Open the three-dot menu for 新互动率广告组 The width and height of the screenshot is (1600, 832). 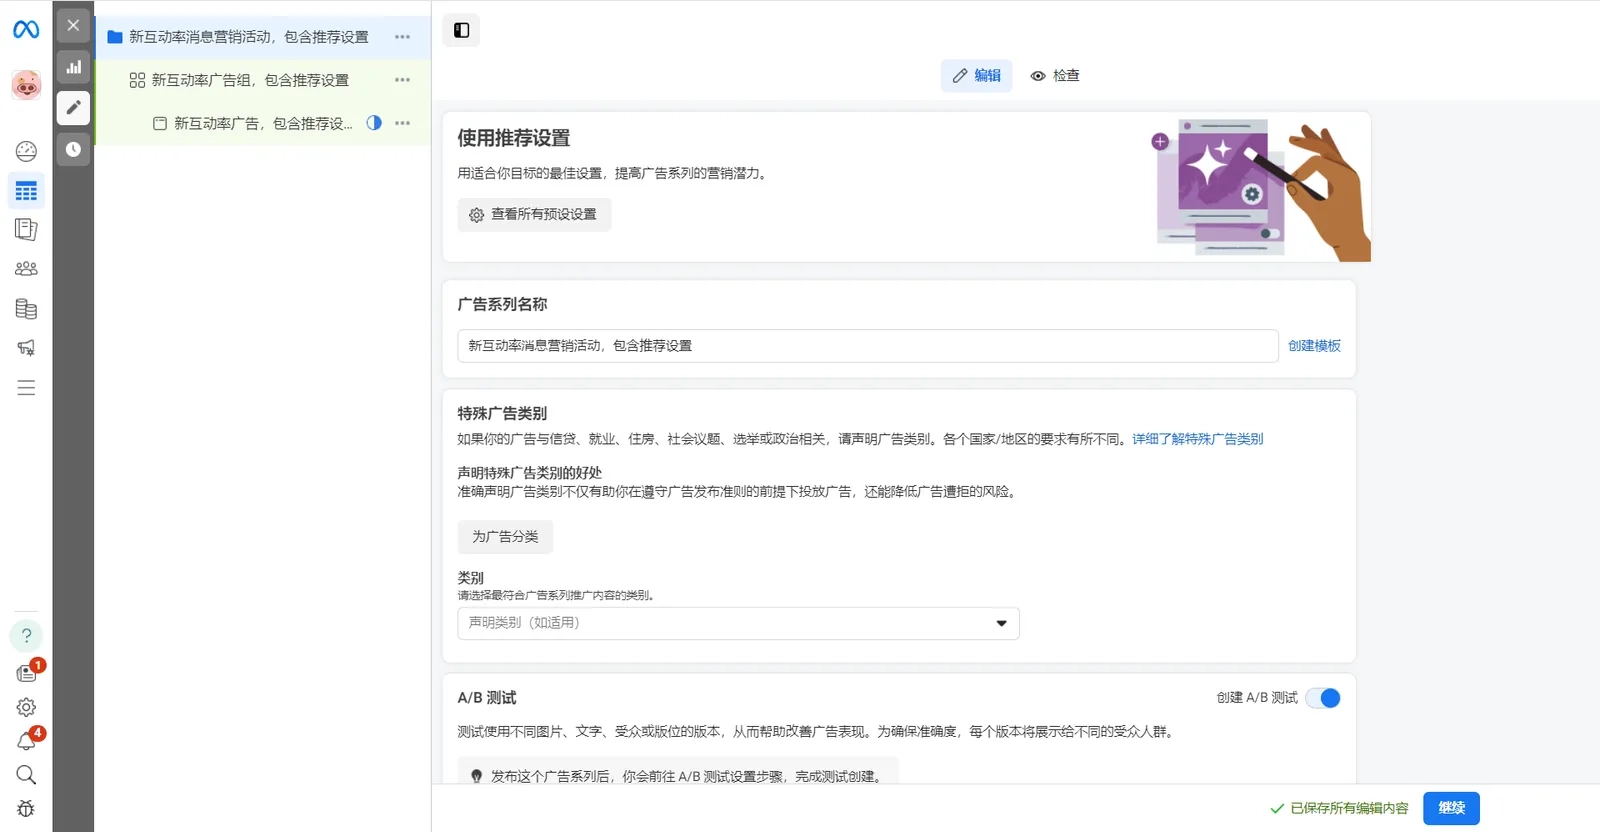click(402, 80)
